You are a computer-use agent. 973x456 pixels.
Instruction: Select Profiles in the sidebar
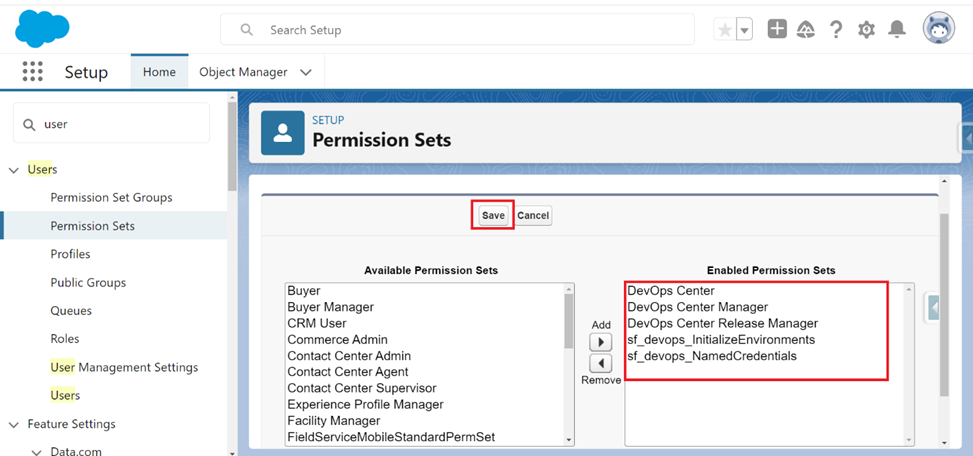(70, 254)
